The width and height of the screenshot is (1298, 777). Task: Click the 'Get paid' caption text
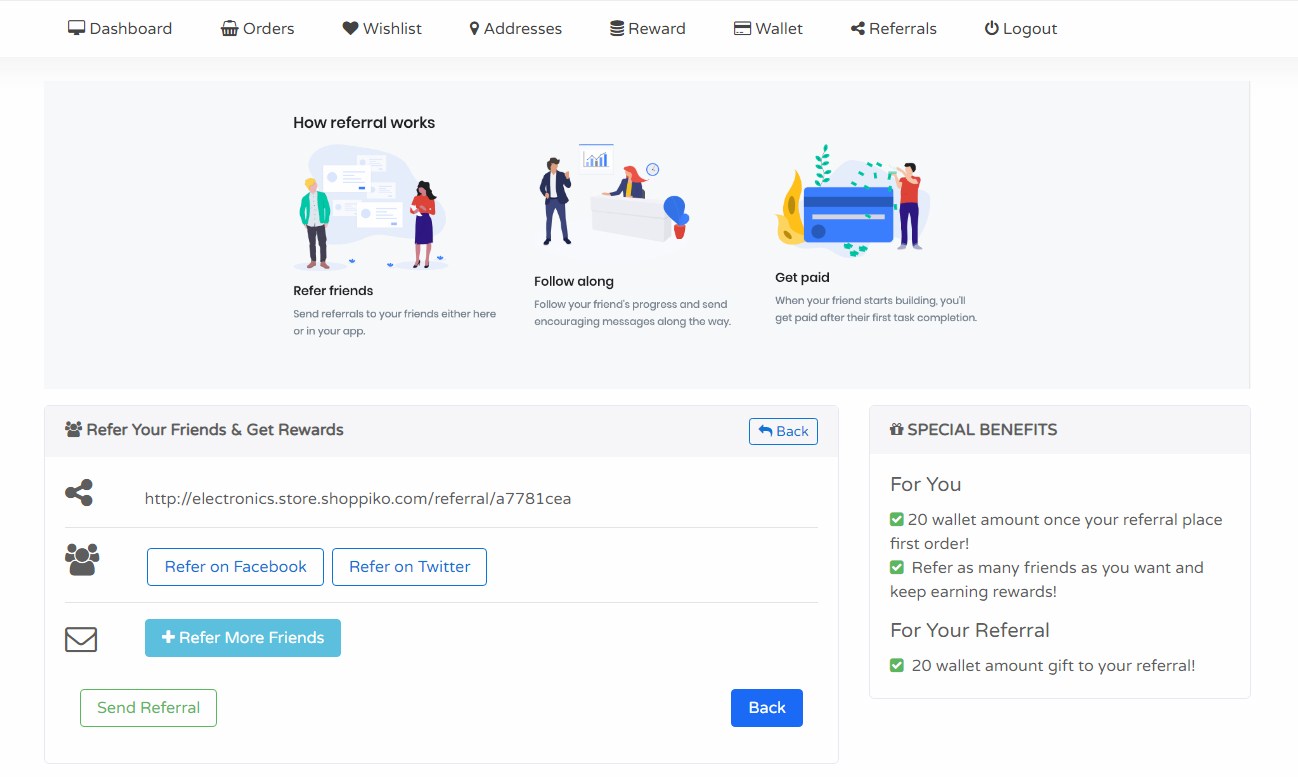coord(803,278)
